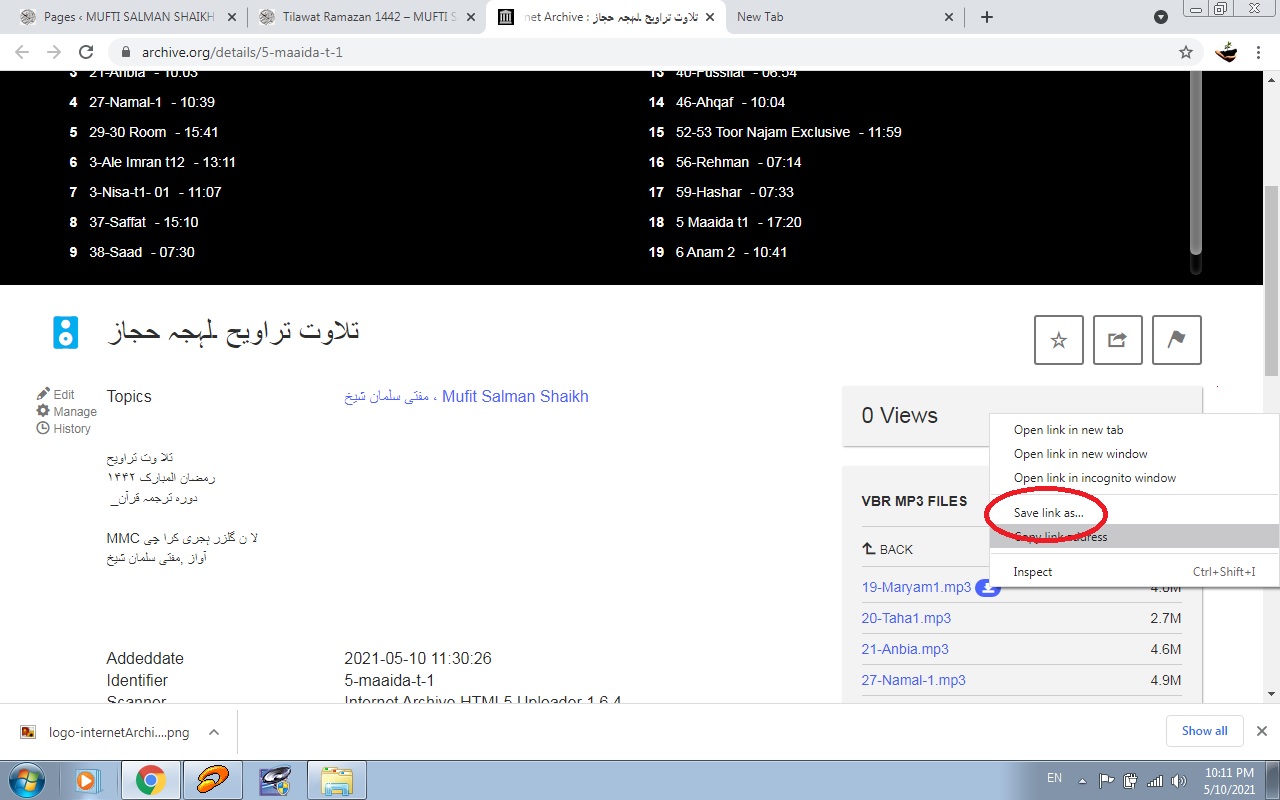Open a new browser tab with plus
Image resolution: width=1280 pixels, height=800 pixels.
pos(987,17)
